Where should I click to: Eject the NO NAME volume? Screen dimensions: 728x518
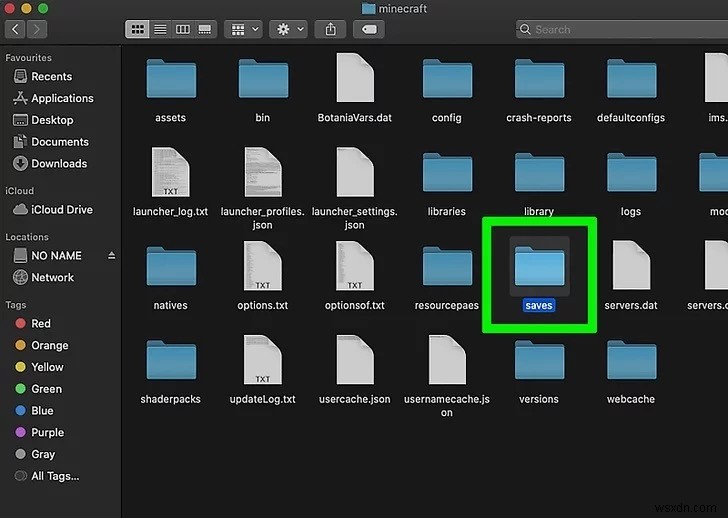point(111,256)
